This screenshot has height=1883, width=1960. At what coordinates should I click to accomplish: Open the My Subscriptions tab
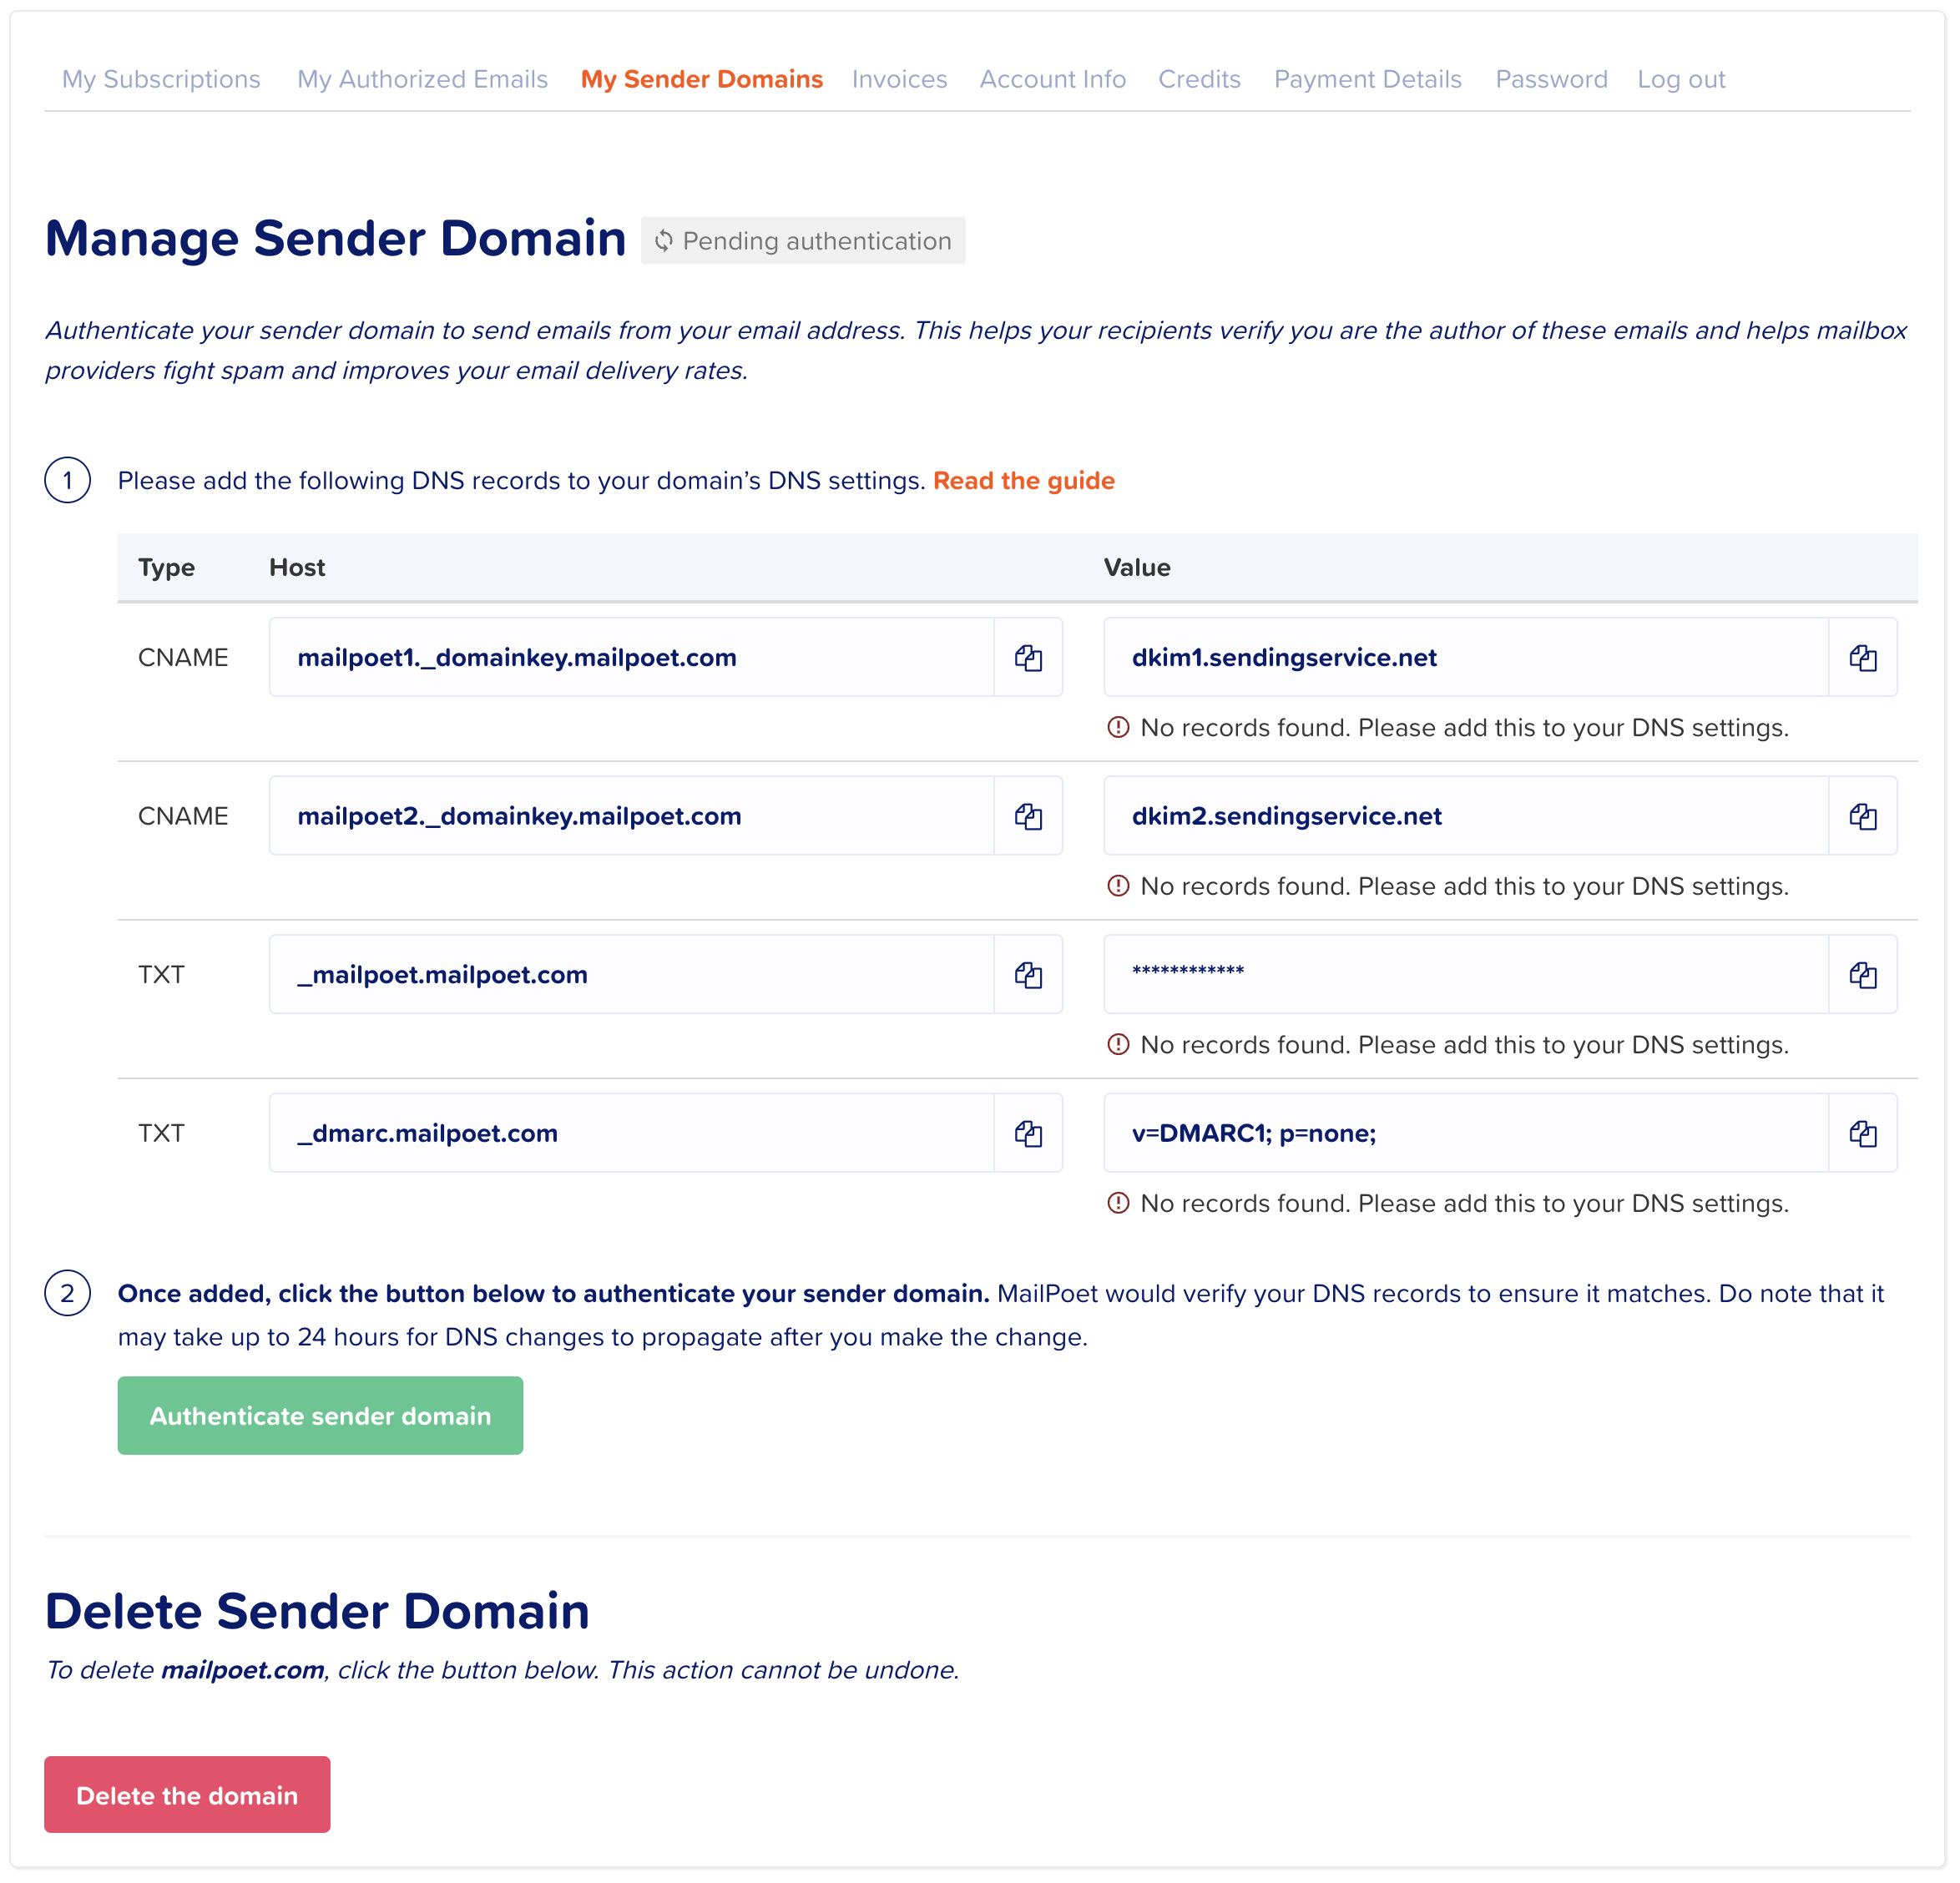(x=161, y=79)
